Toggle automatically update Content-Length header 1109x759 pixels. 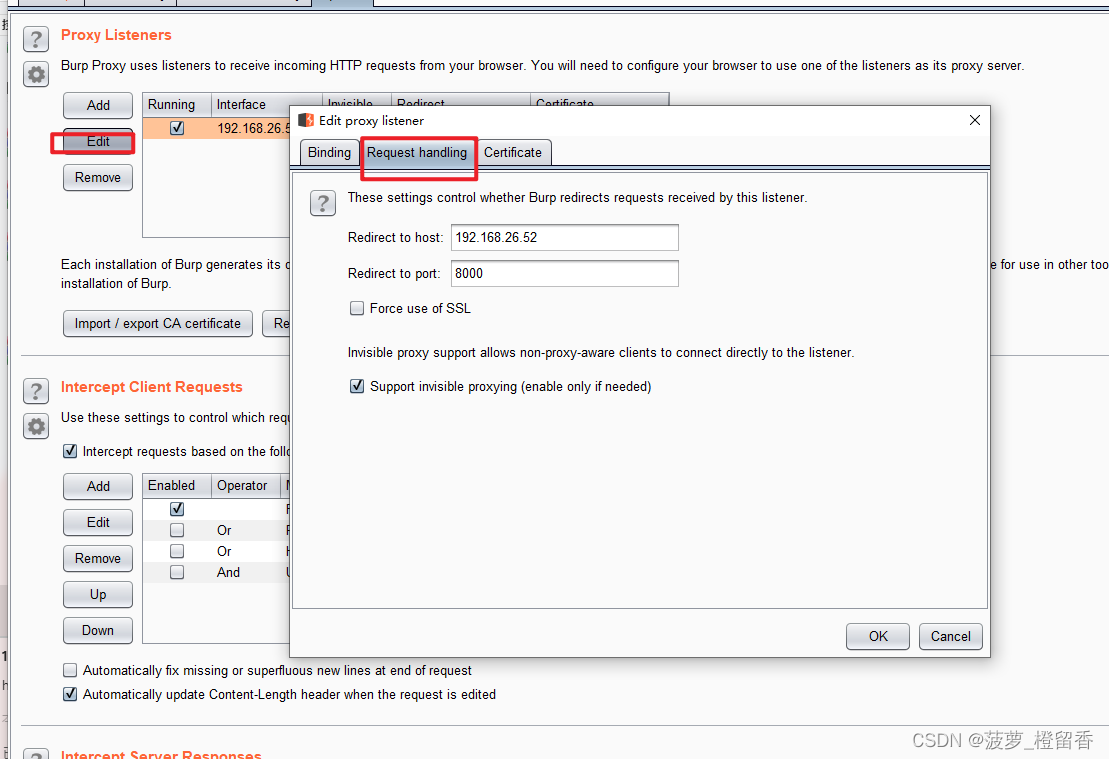(x=70, y=695)
